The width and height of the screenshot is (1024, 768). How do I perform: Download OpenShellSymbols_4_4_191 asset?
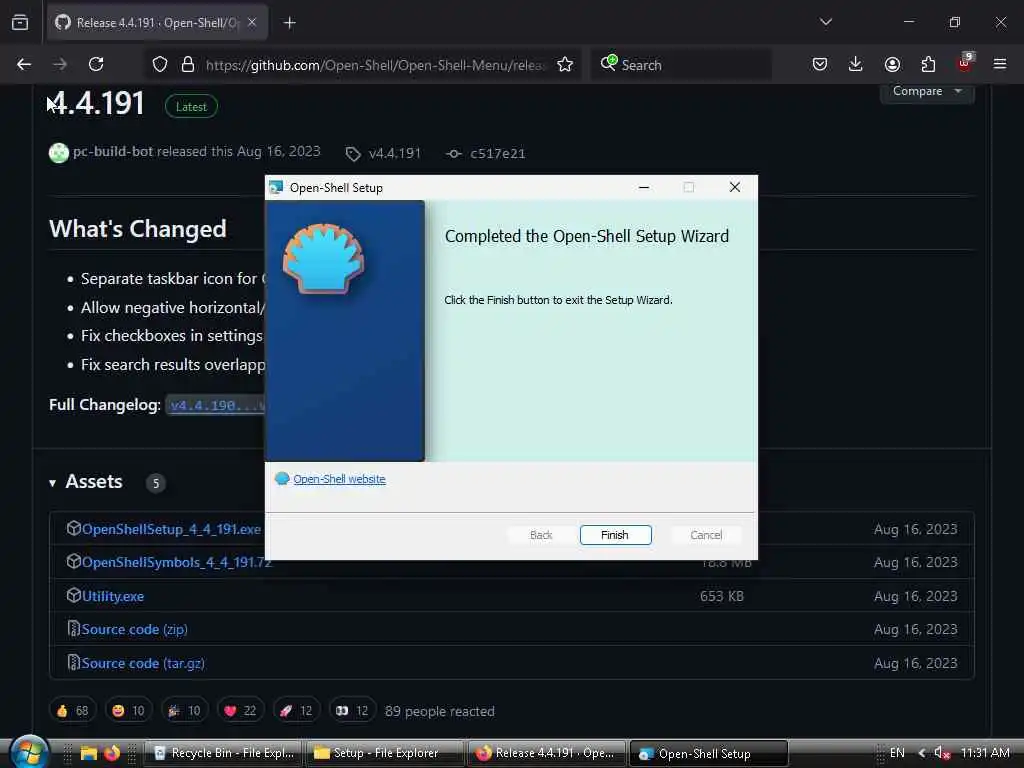(x=176, y=562)
